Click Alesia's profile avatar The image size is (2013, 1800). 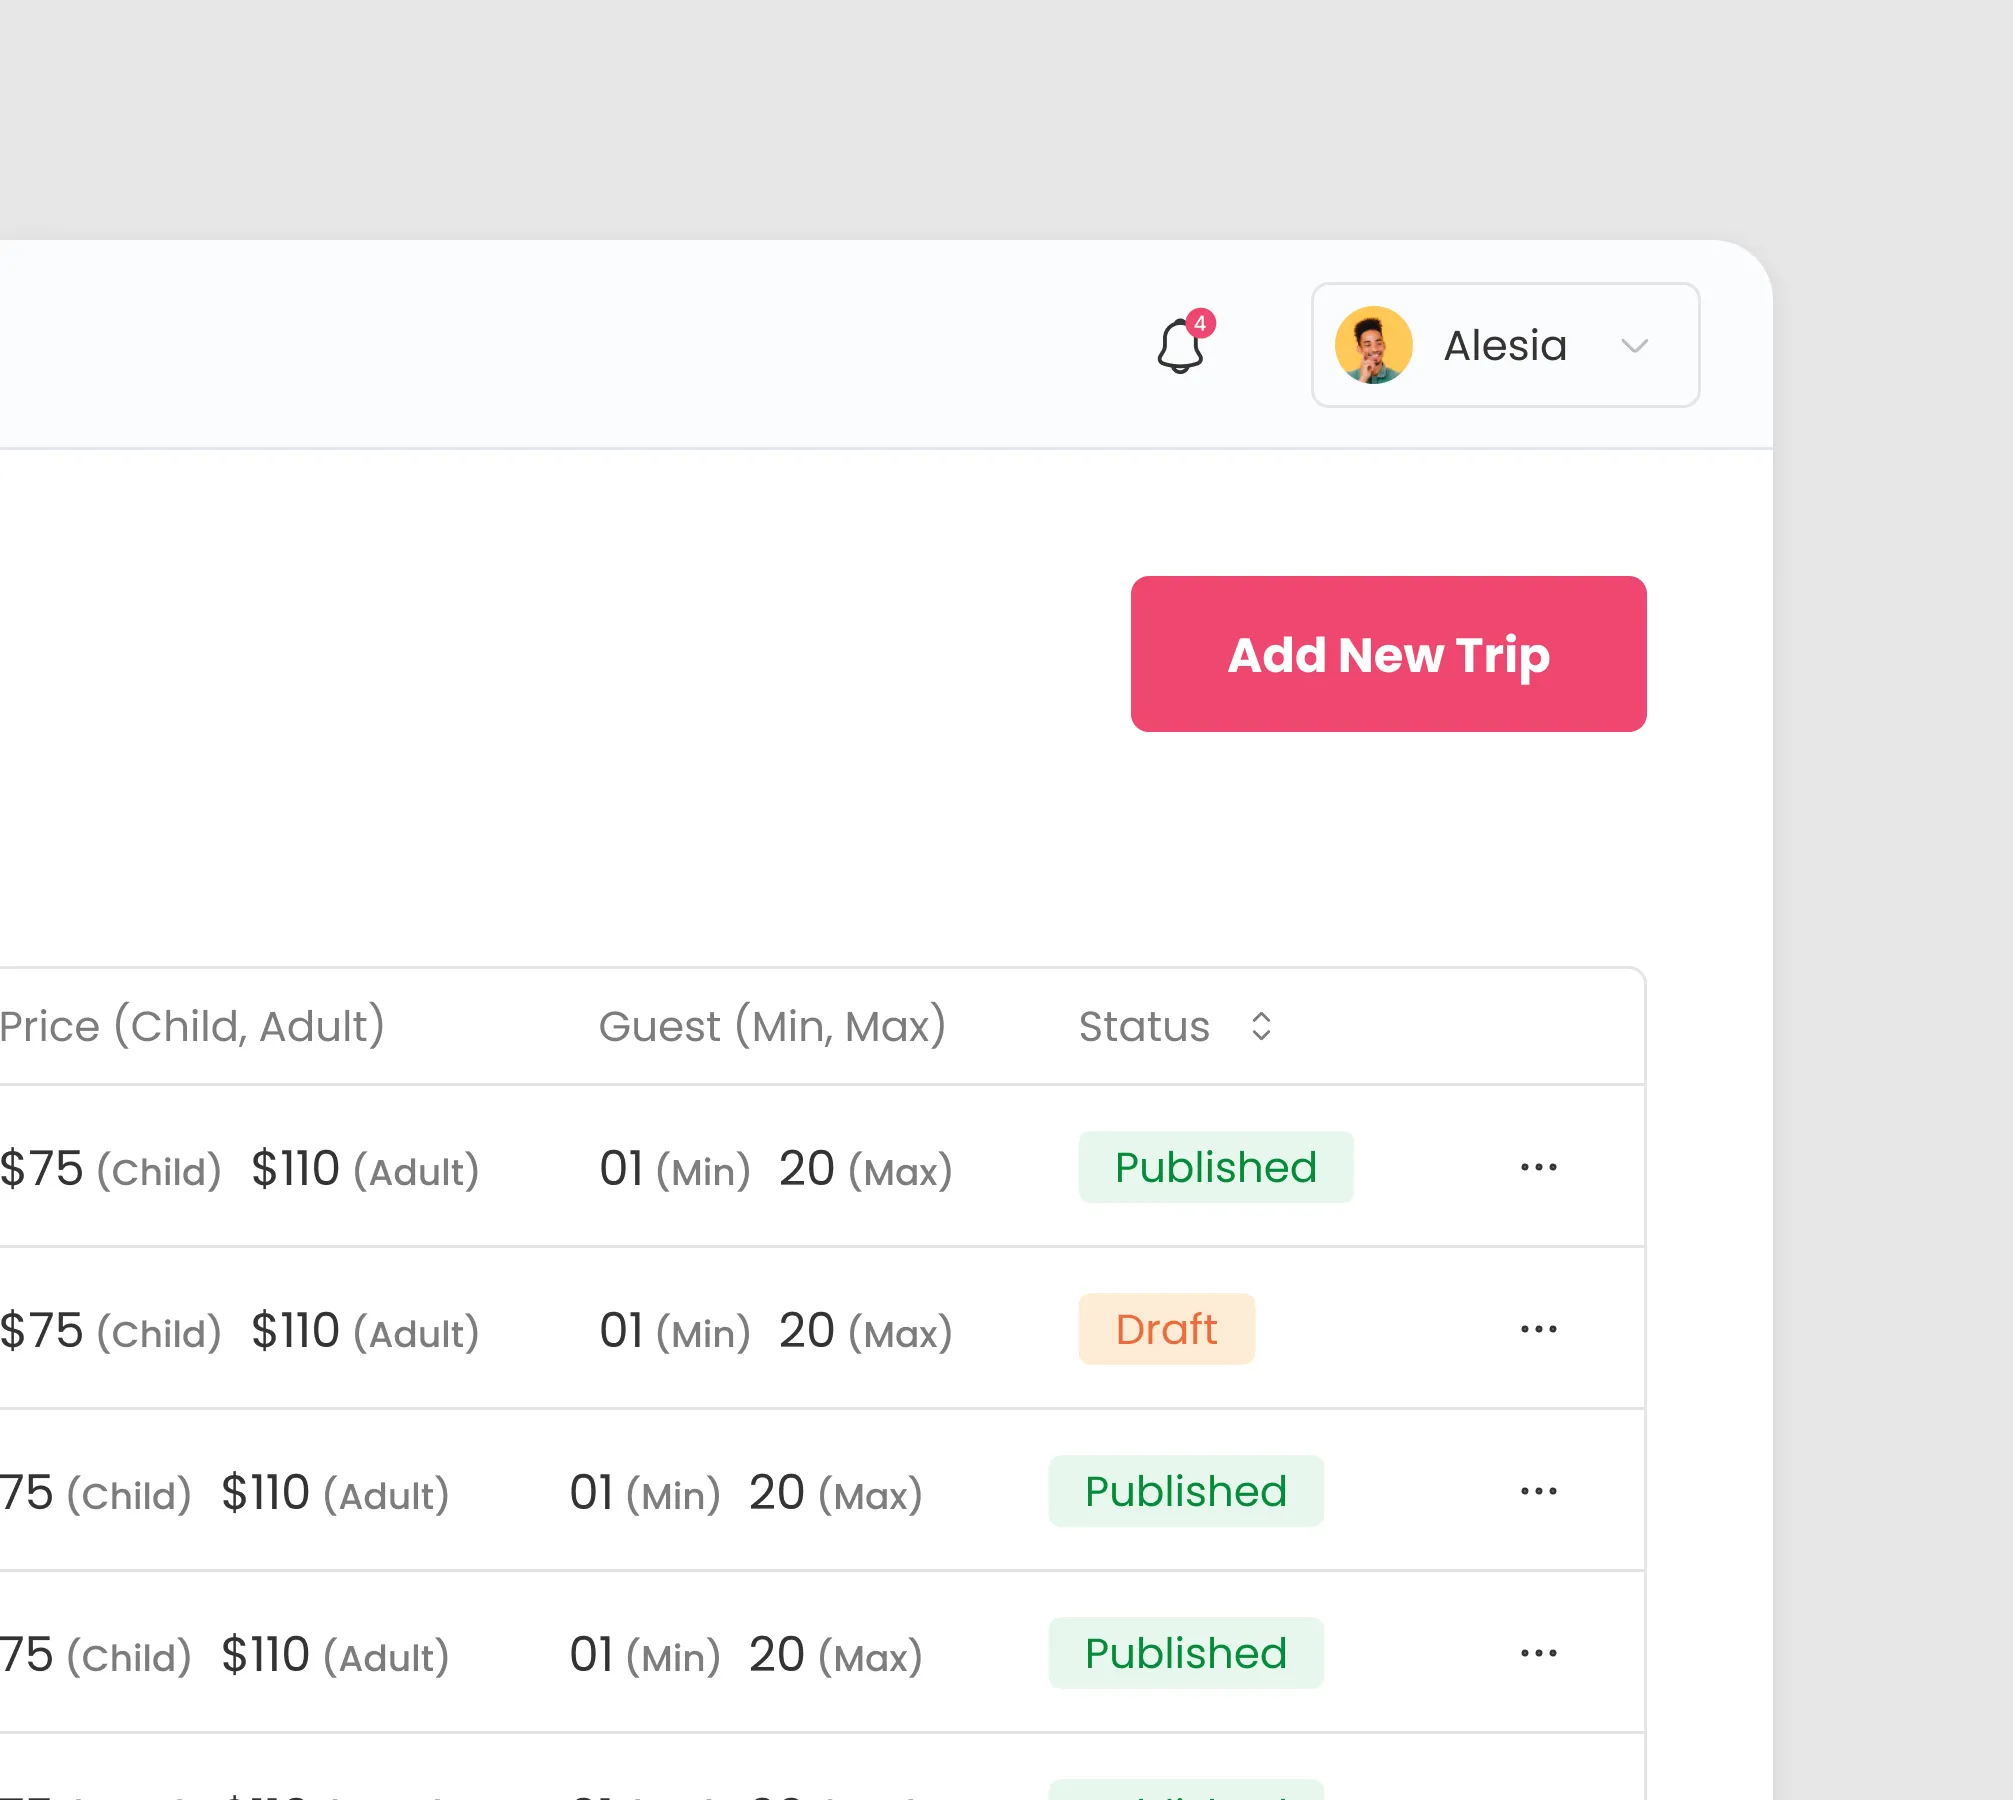tap(1374, 345)
